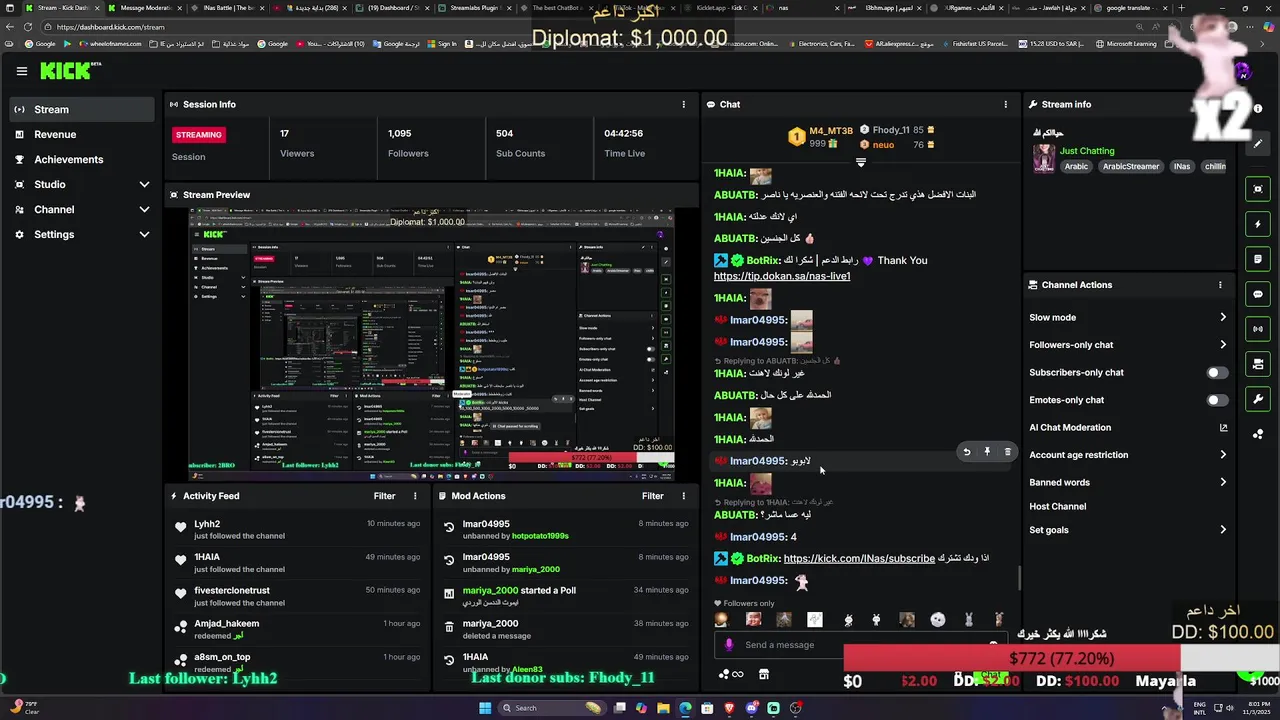Open the hamburger sidebar menu
The height and width of the screenshot is (720, 1280).
click(x=21, y=71)
